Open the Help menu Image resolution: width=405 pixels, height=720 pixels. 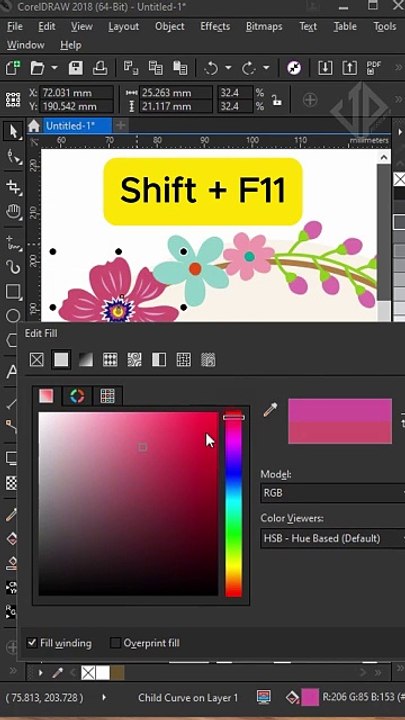[70, 45]
